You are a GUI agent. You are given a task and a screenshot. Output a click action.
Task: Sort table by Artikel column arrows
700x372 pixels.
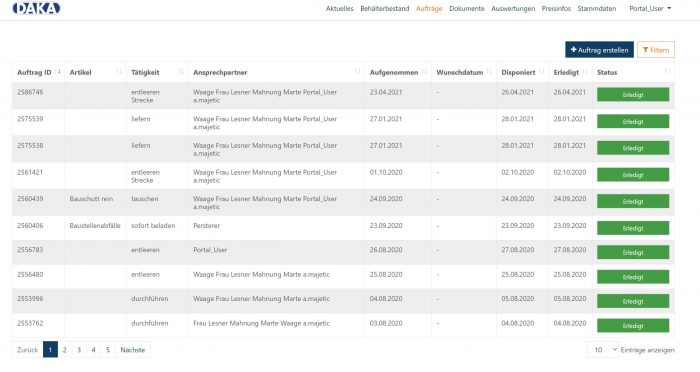(119, 72)
